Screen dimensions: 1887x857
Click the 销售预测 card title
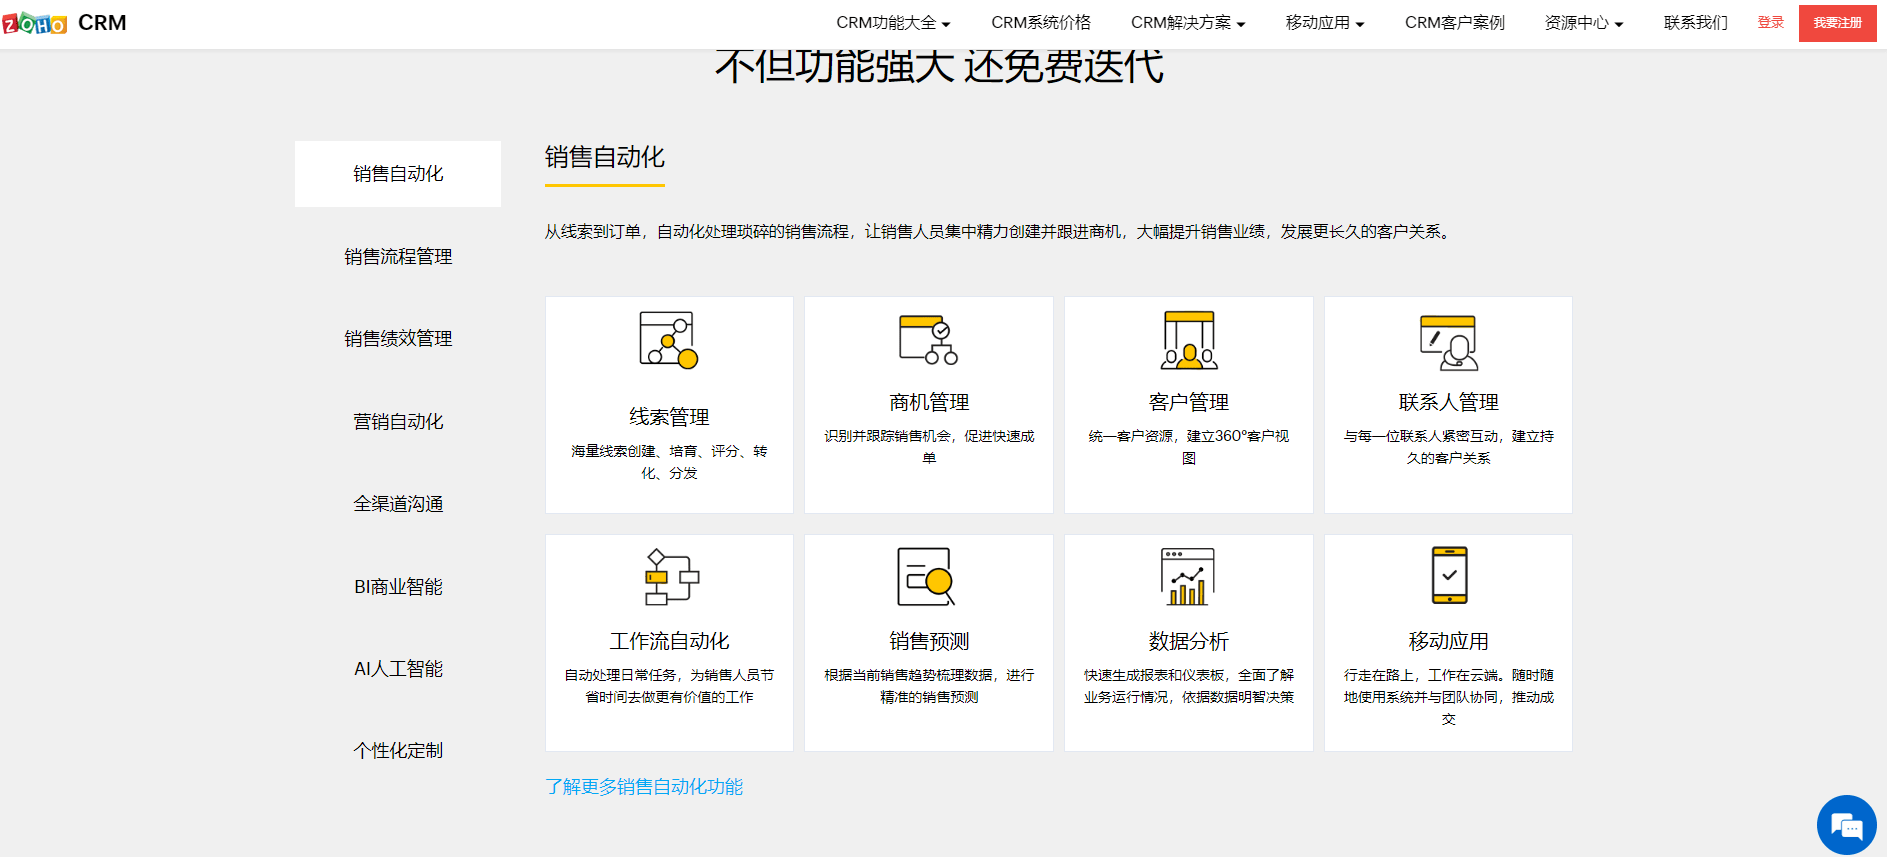929,641
